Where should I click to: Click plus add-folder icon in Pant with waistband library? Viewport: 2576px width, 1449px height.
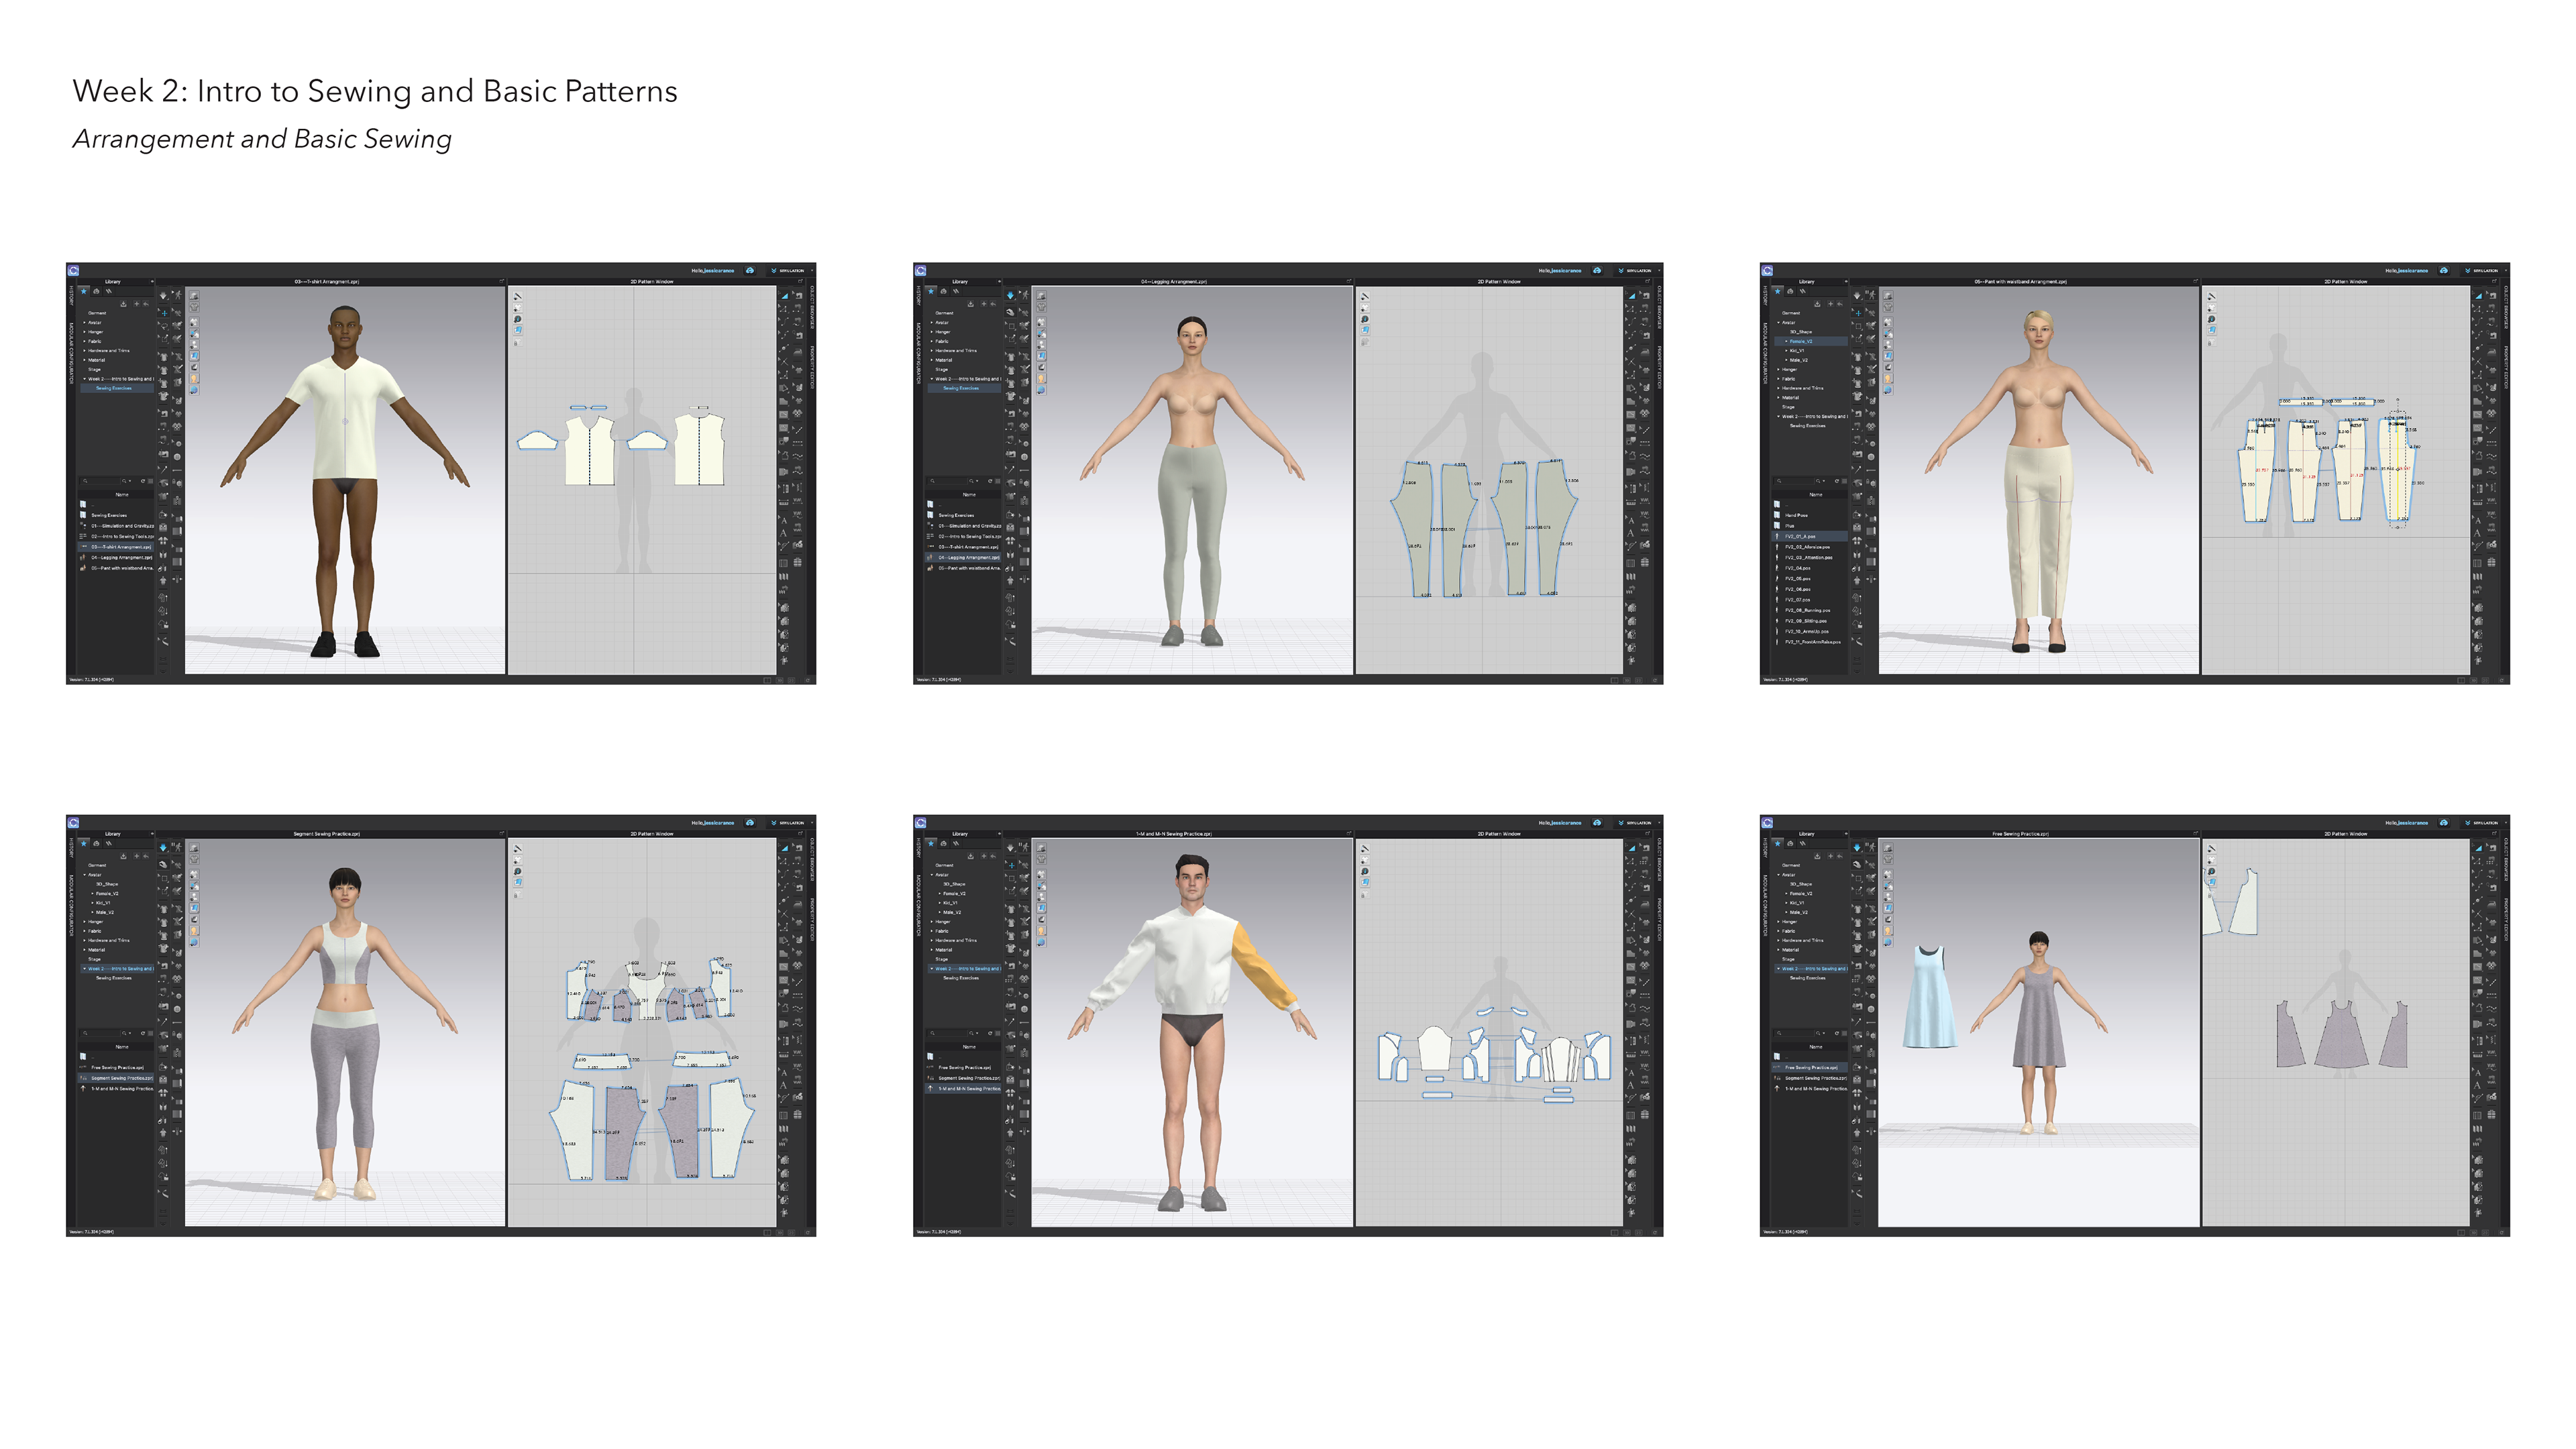[x=1831, y=304]
